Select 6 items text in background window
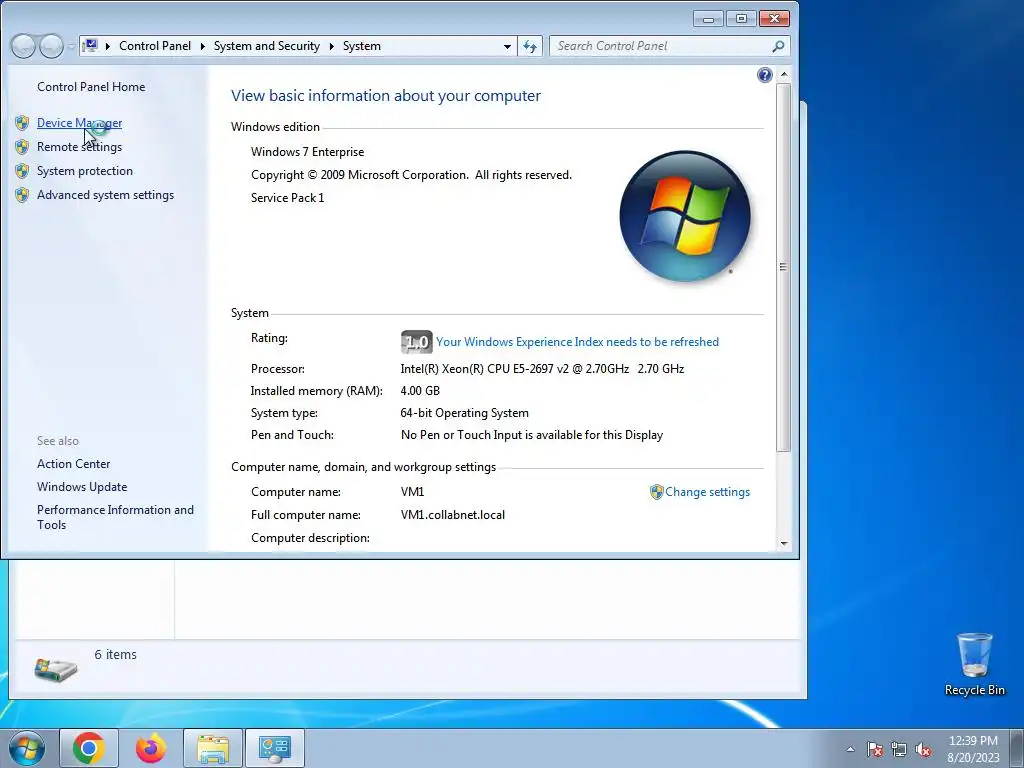Viewport: 1024px width, 768px height. (116, 654)
